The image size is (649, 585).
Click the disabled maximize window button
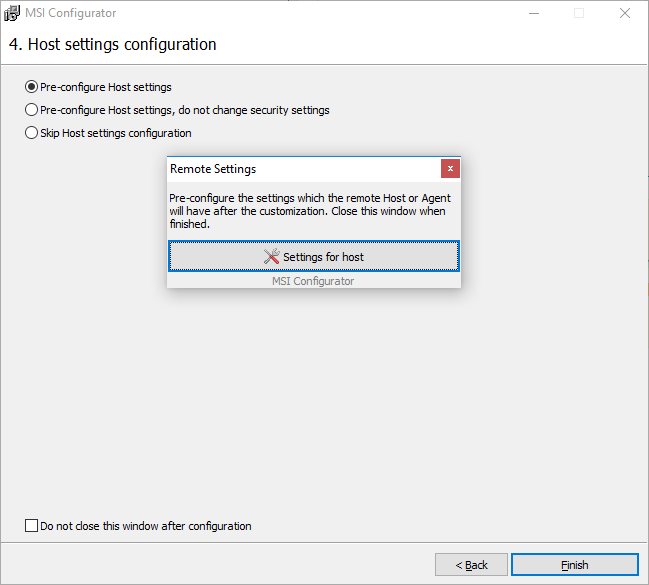coord(579,13)
